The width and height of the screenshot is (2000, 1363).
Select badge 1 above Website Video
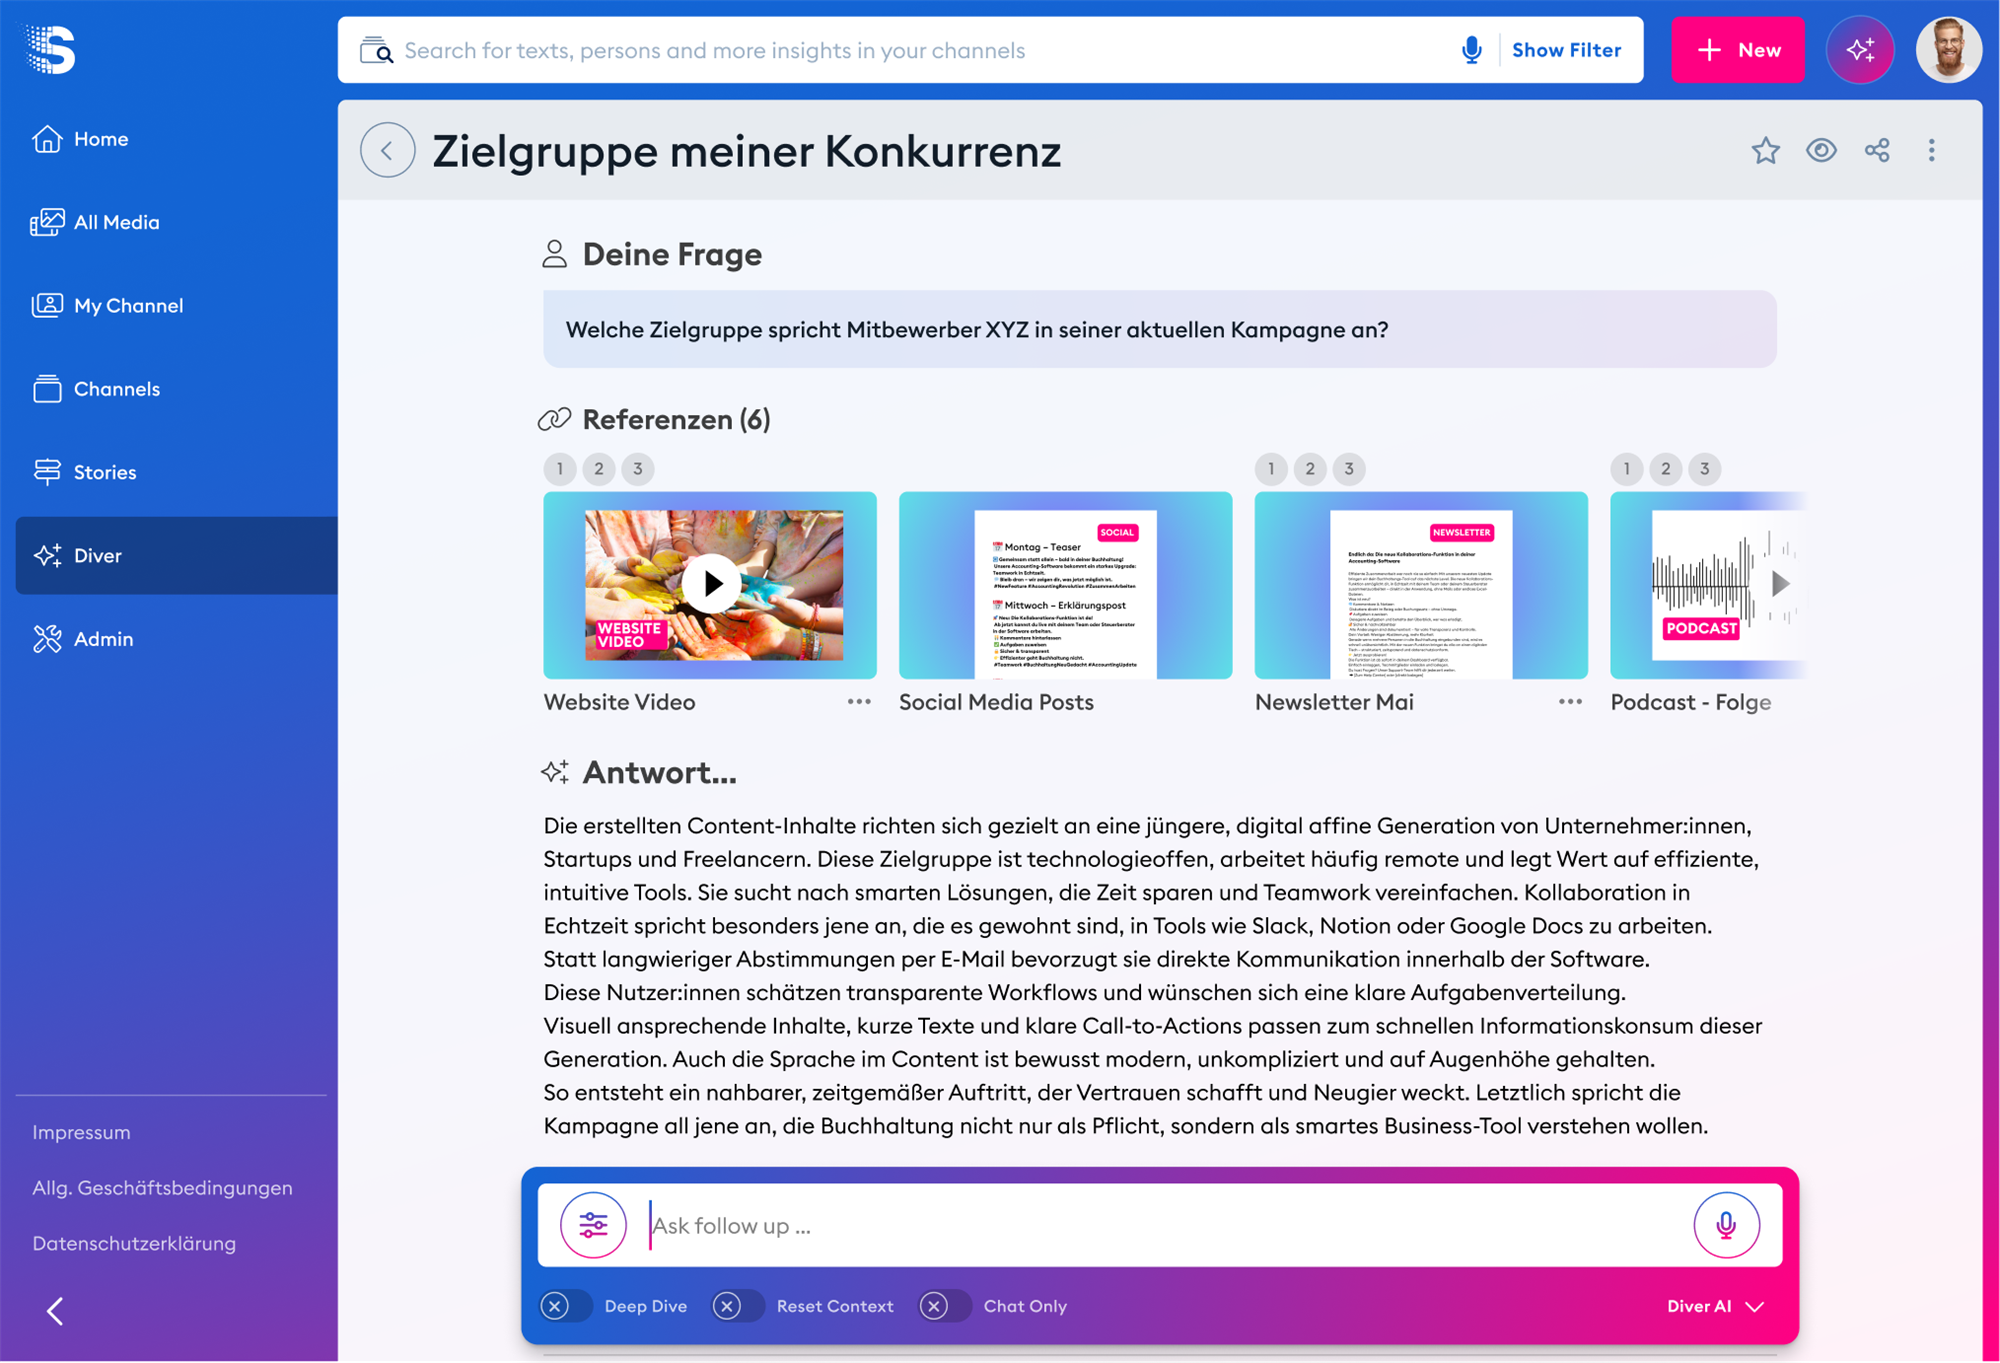pyautogui.click(x=560, y=468)
